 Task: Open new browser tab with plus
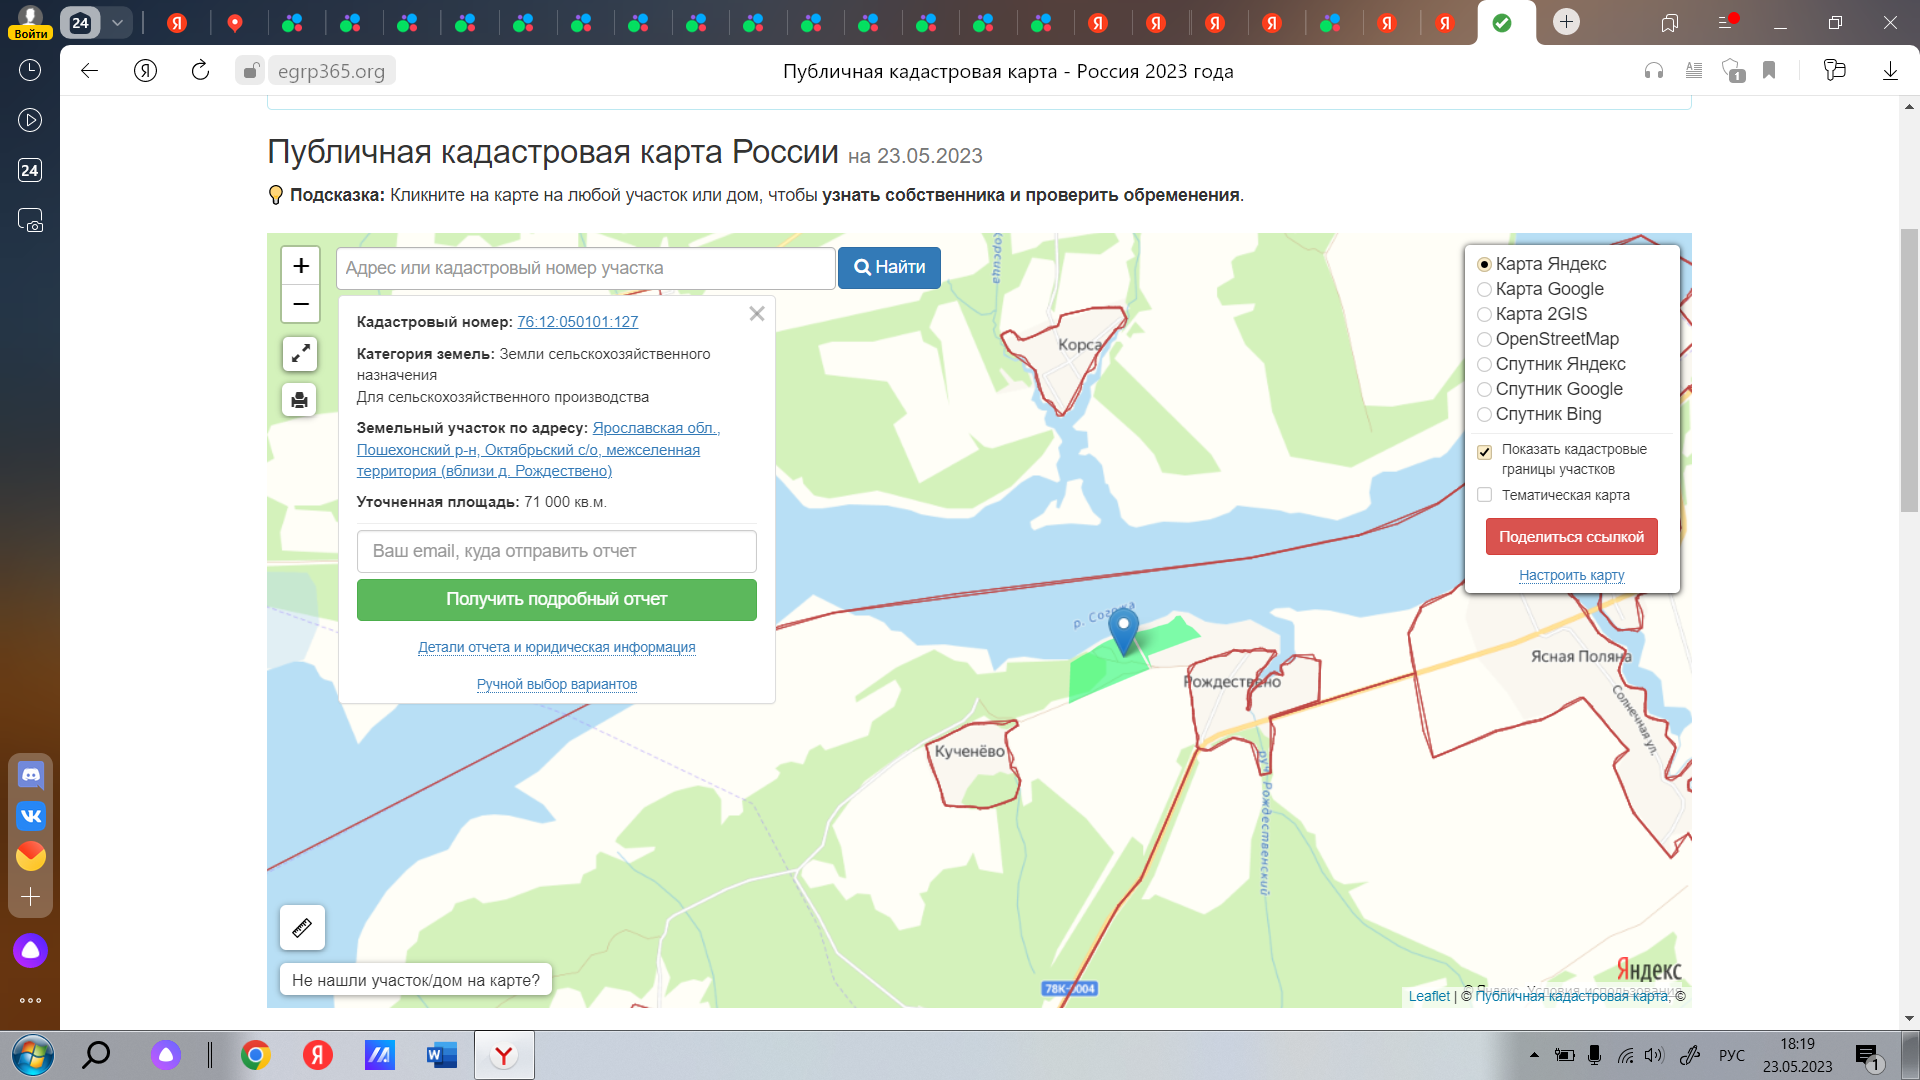tap(1566, 22)
